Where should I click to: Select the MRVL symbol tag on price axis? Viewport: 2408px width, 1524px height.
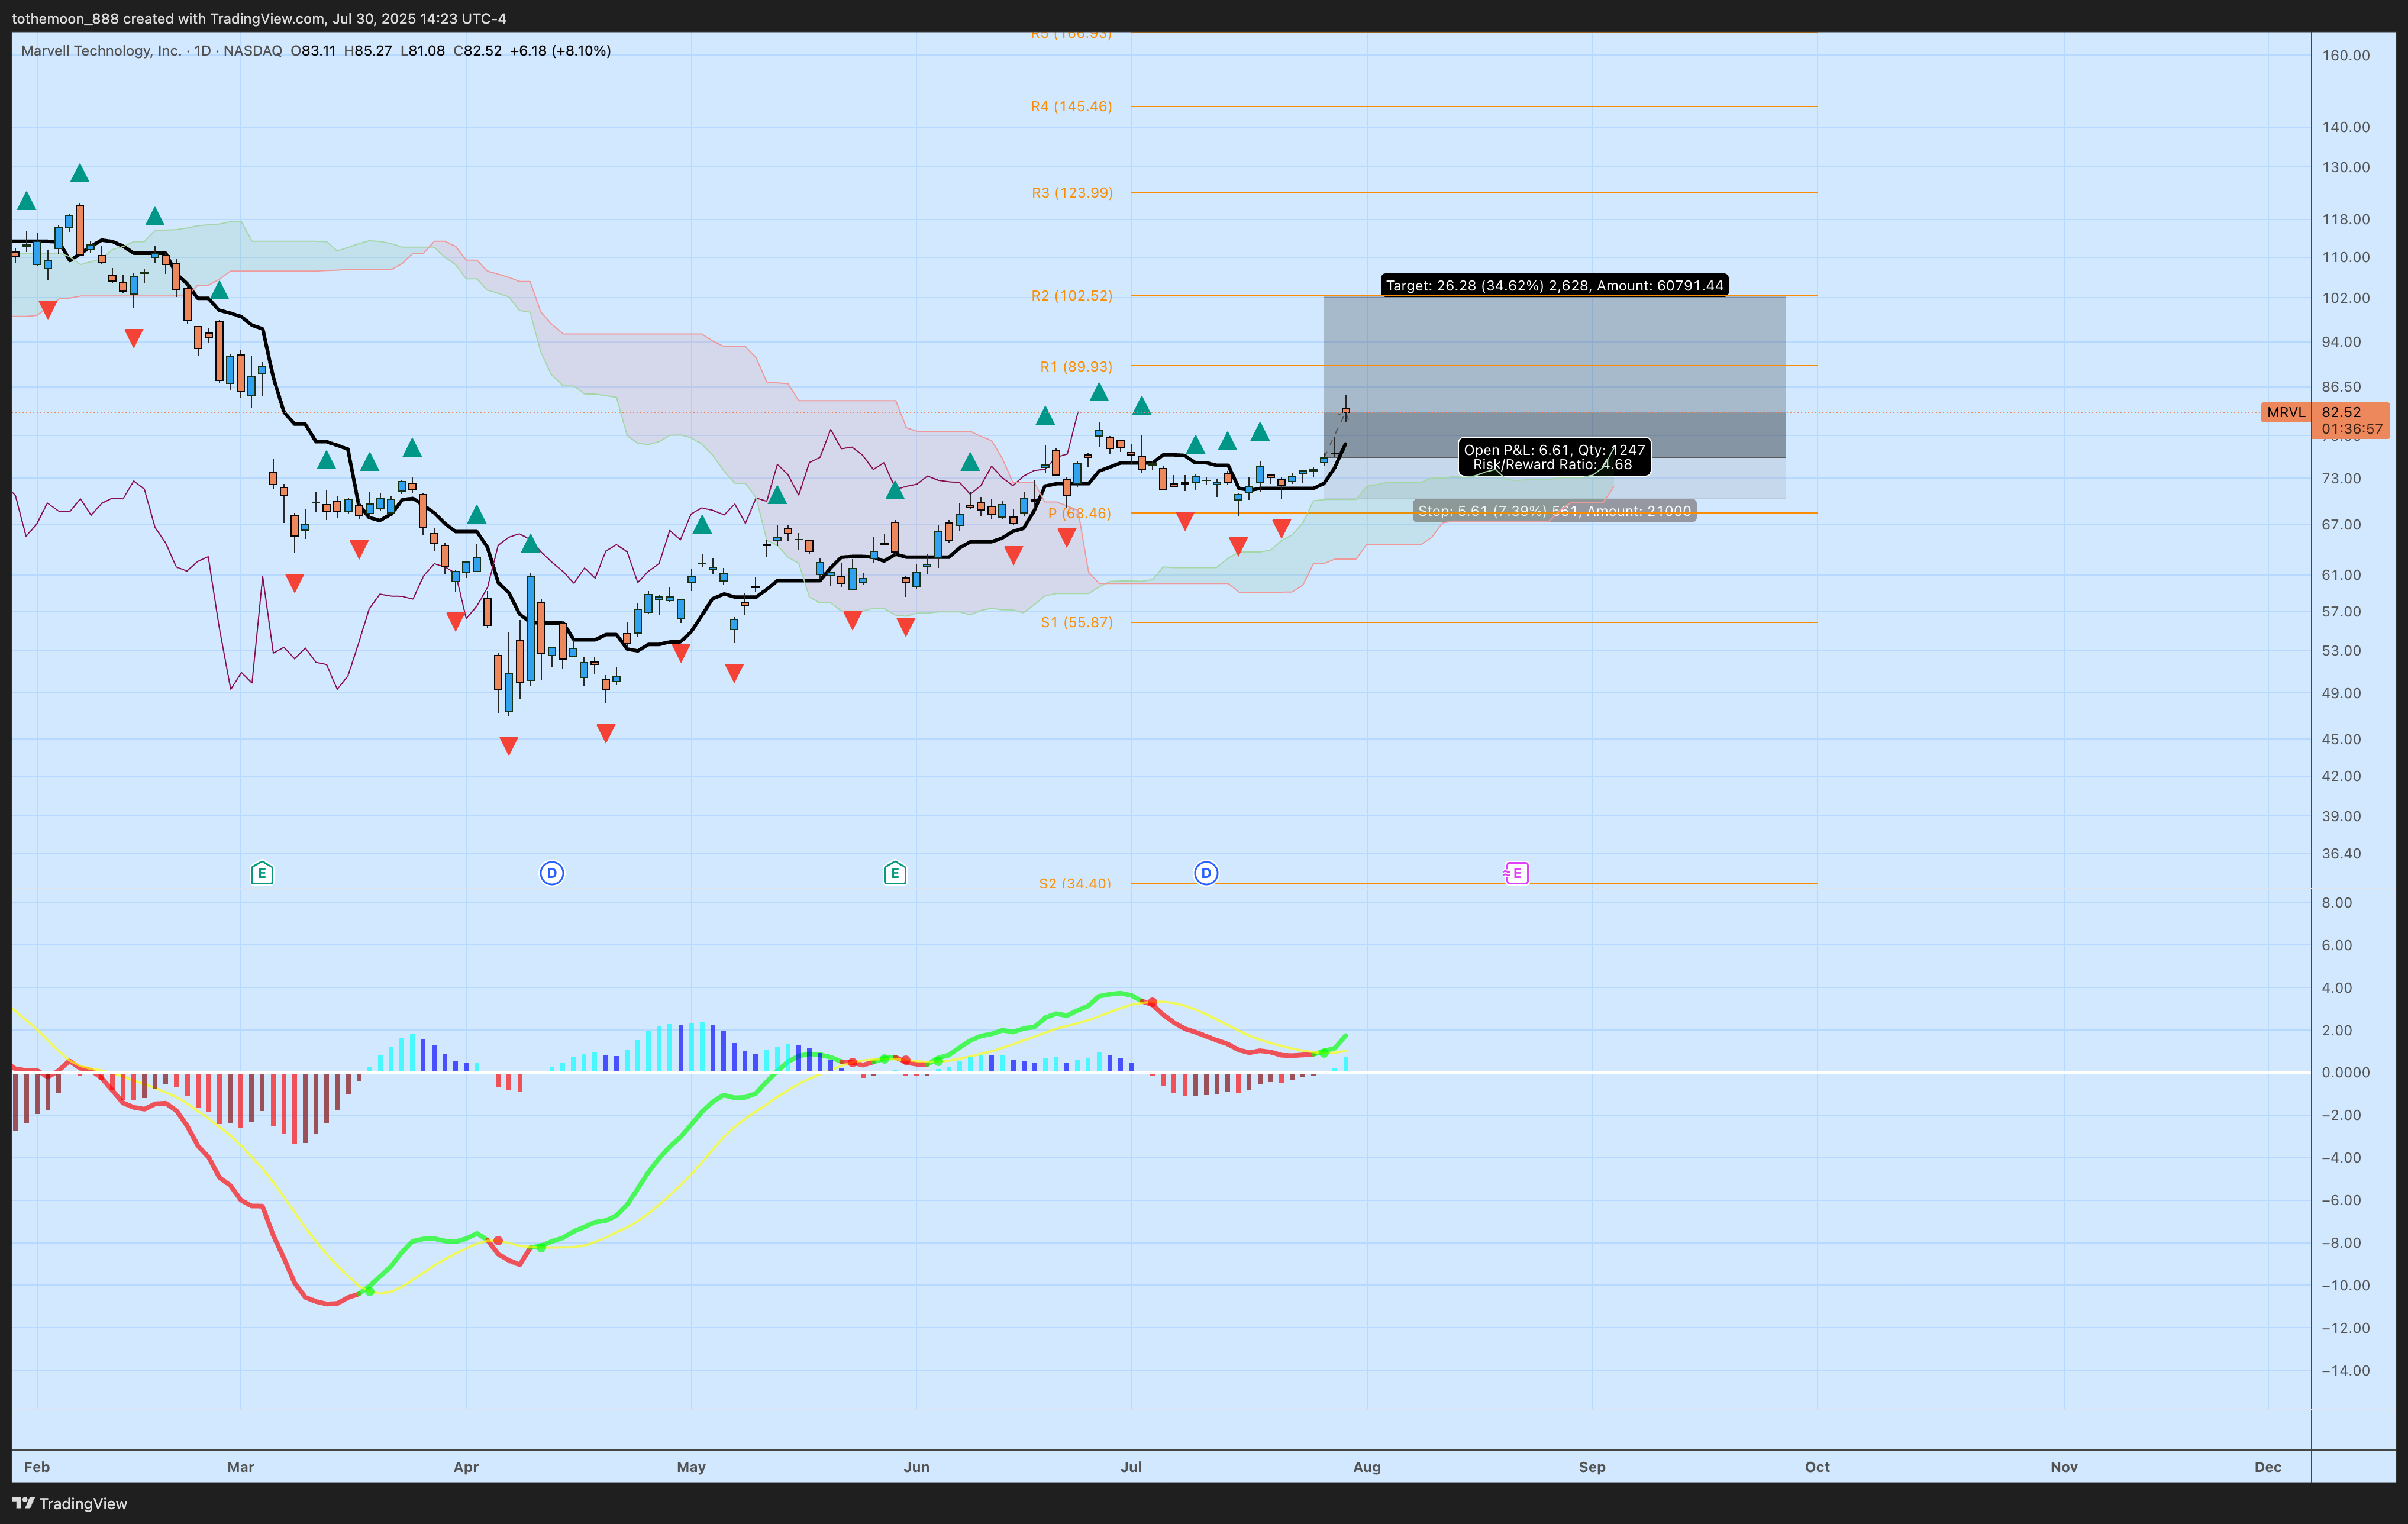[x=2286, y=412]
